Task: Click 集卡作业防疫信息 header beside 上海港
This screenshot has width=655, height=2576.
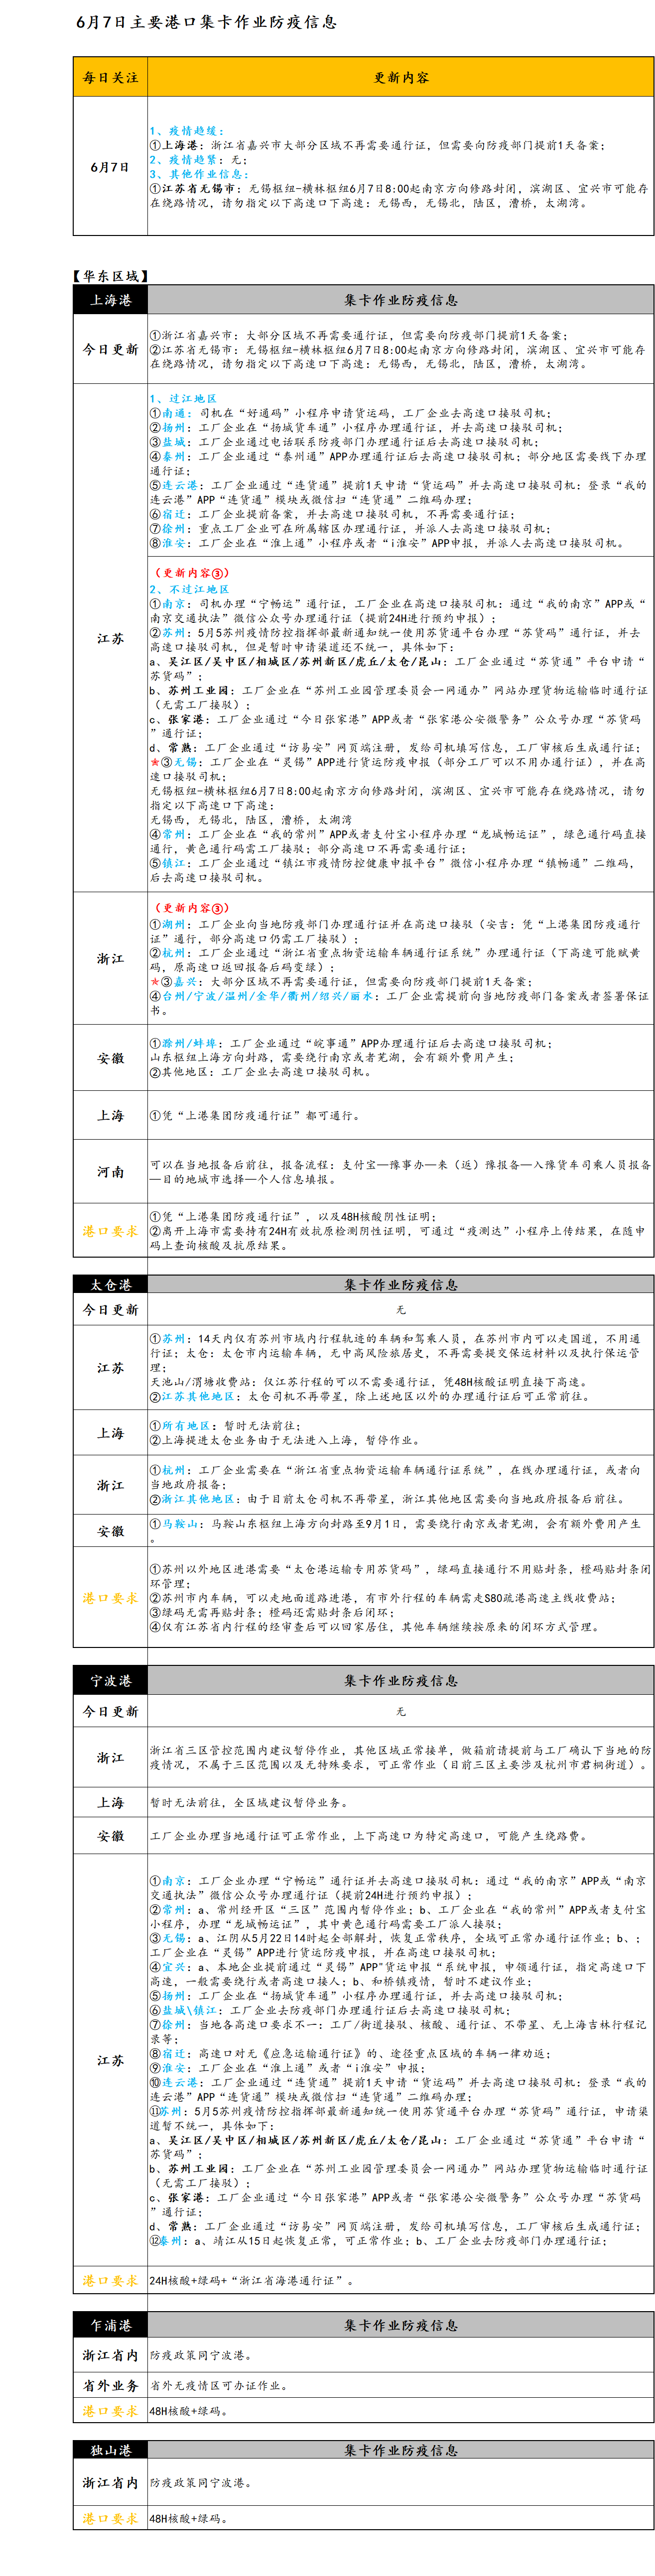Action: tap(401, 300)
